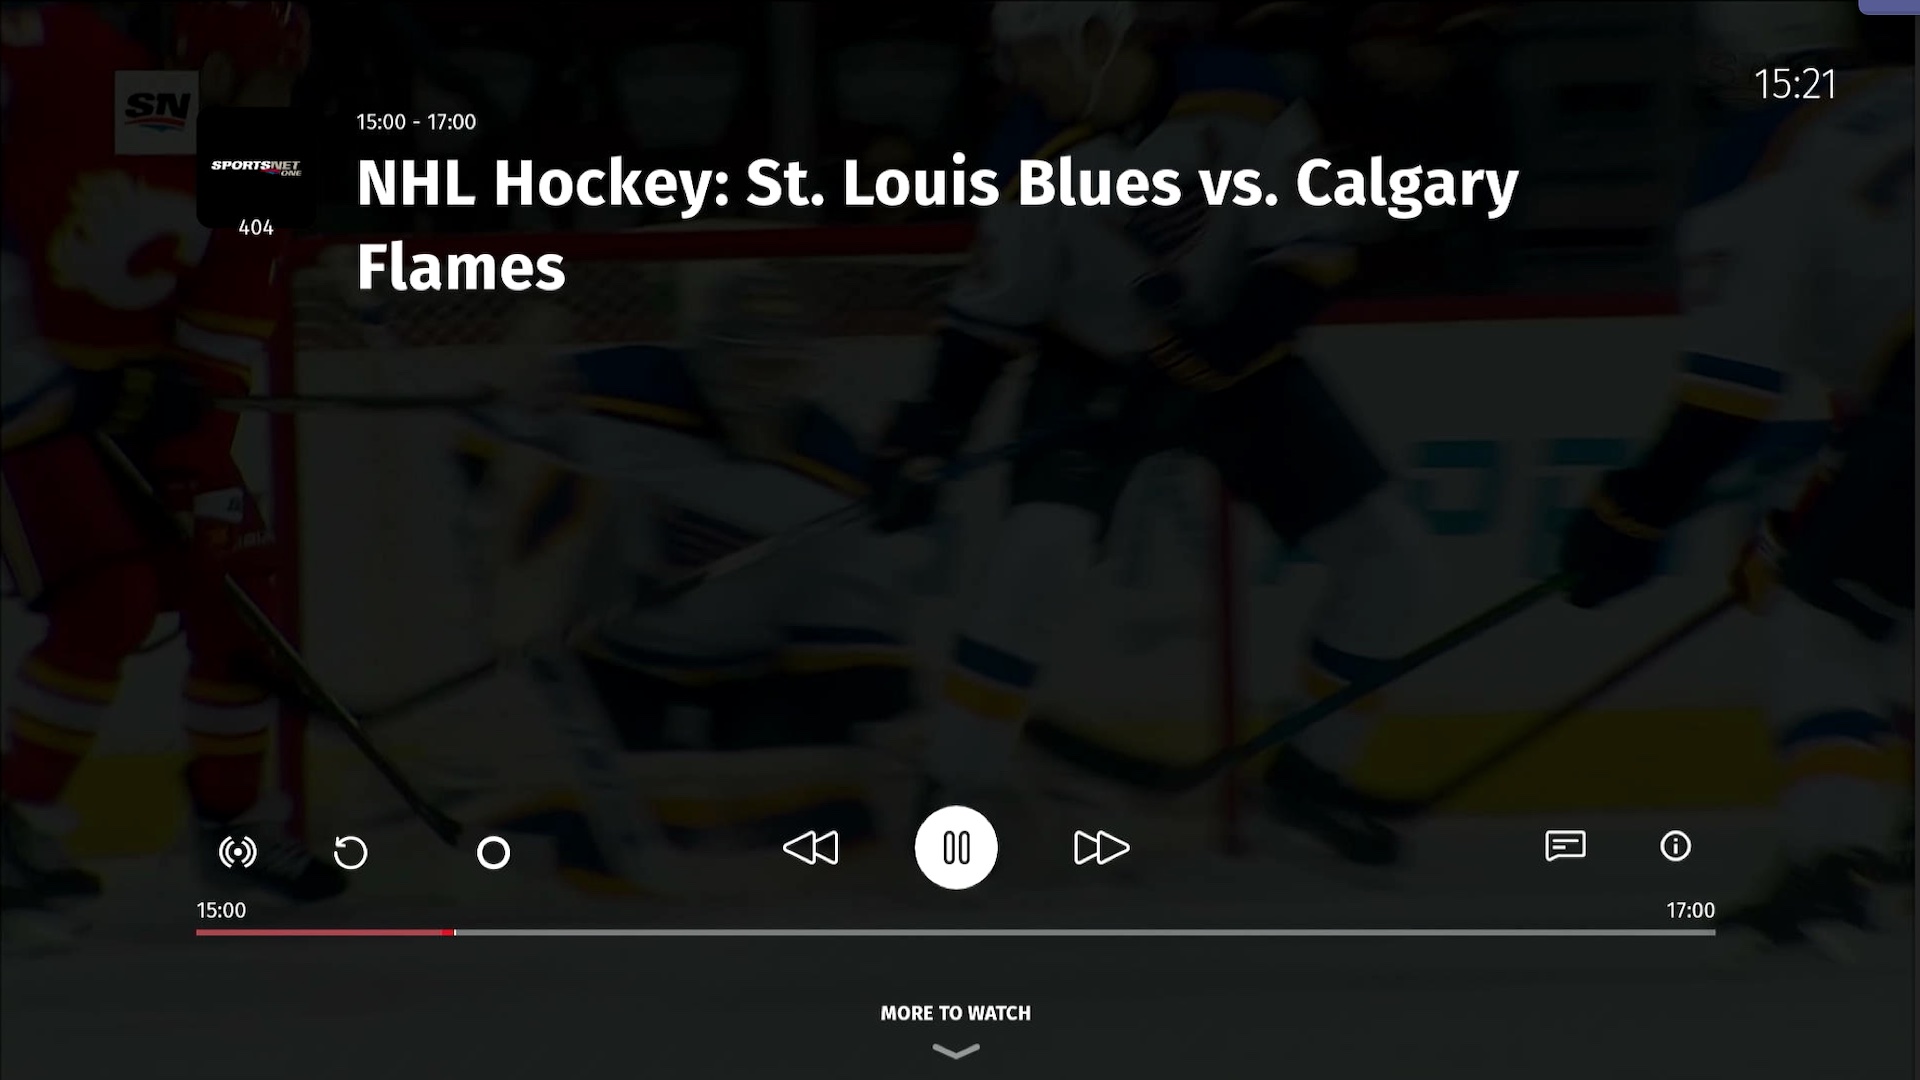Jump to live broadcast icon

(237, 852)
